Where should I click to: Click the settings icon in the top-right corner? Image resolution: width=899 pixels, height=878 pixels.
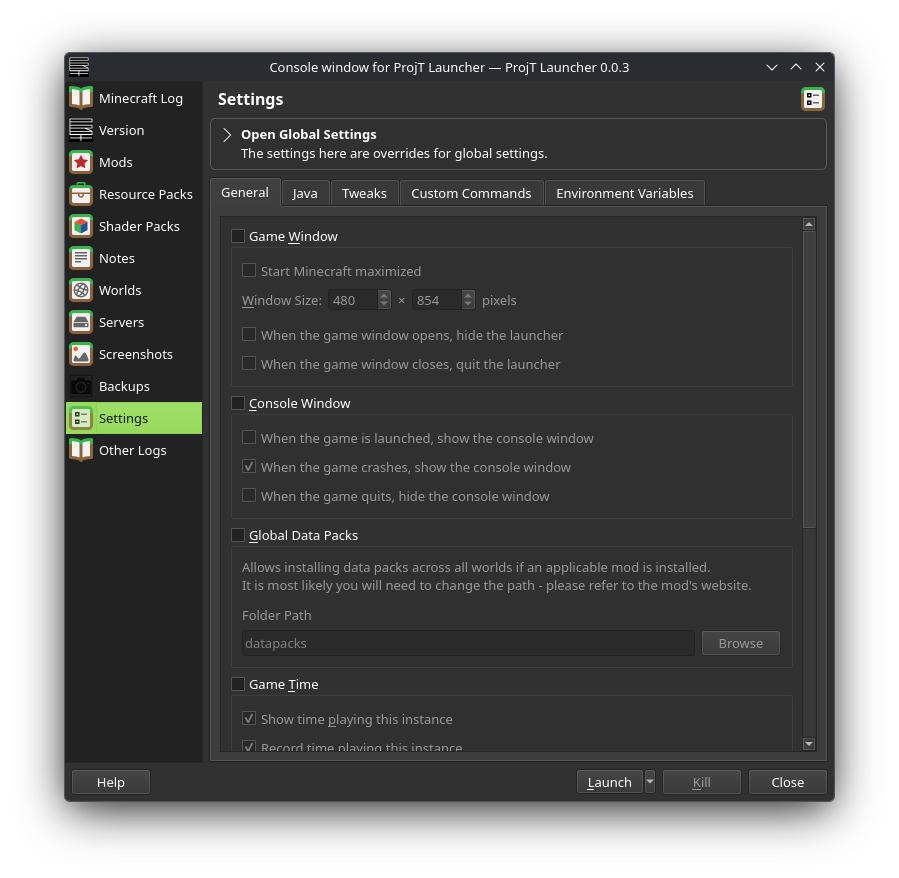click(813, 99)
